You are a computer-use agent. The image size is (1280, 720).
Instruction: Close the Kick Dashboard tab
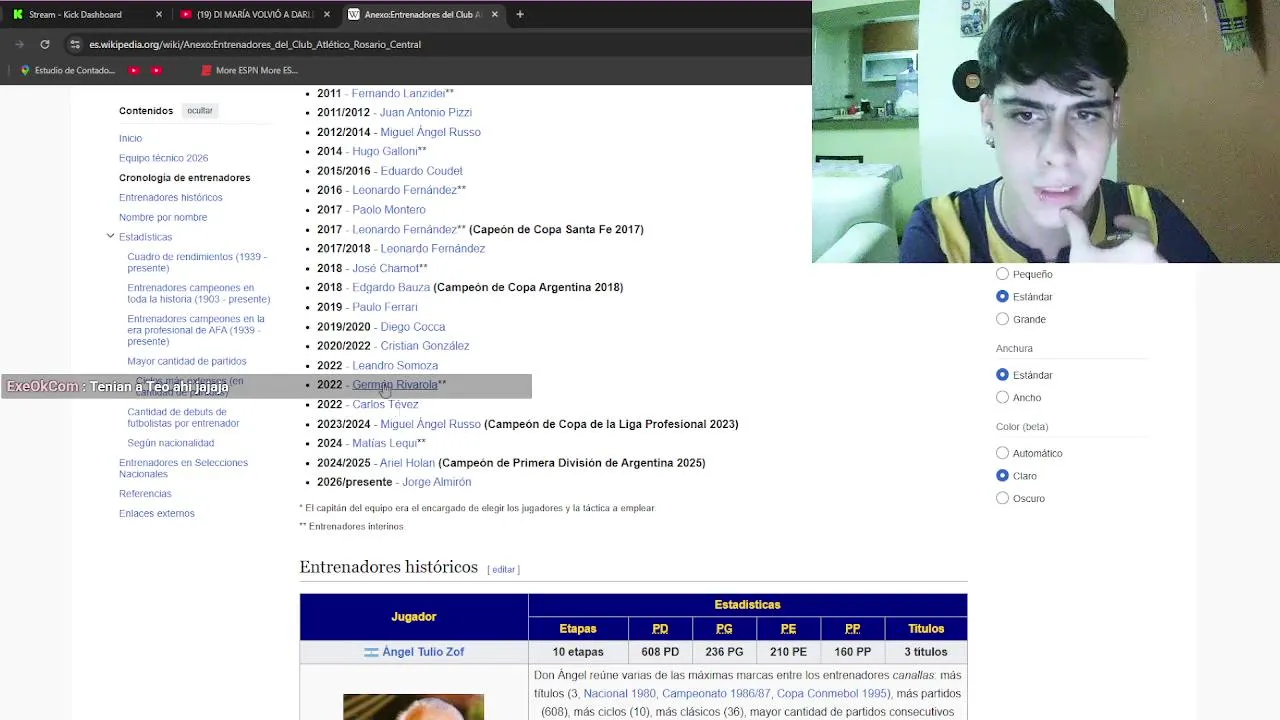coord(159,14)
